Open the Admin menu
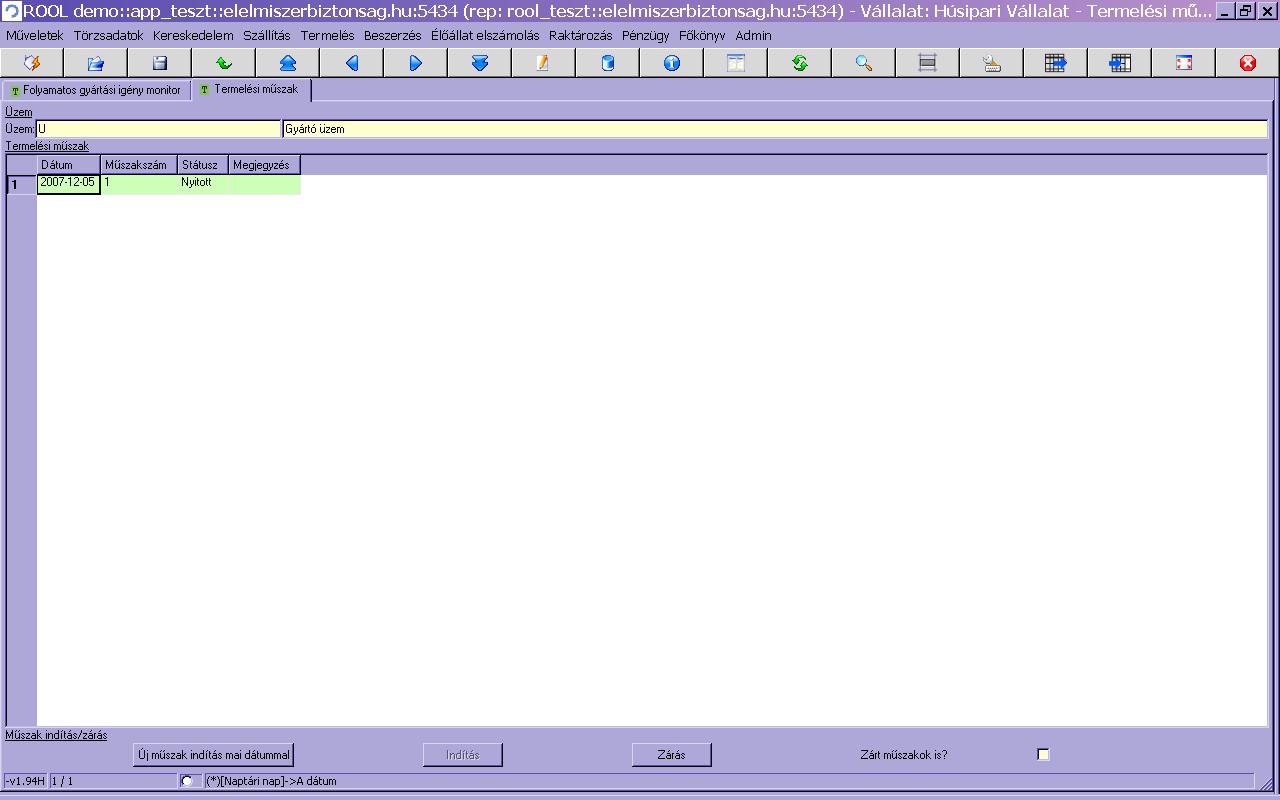This screenshot has width=1280, height=800. pyautogui.click(x=754, y=35)
